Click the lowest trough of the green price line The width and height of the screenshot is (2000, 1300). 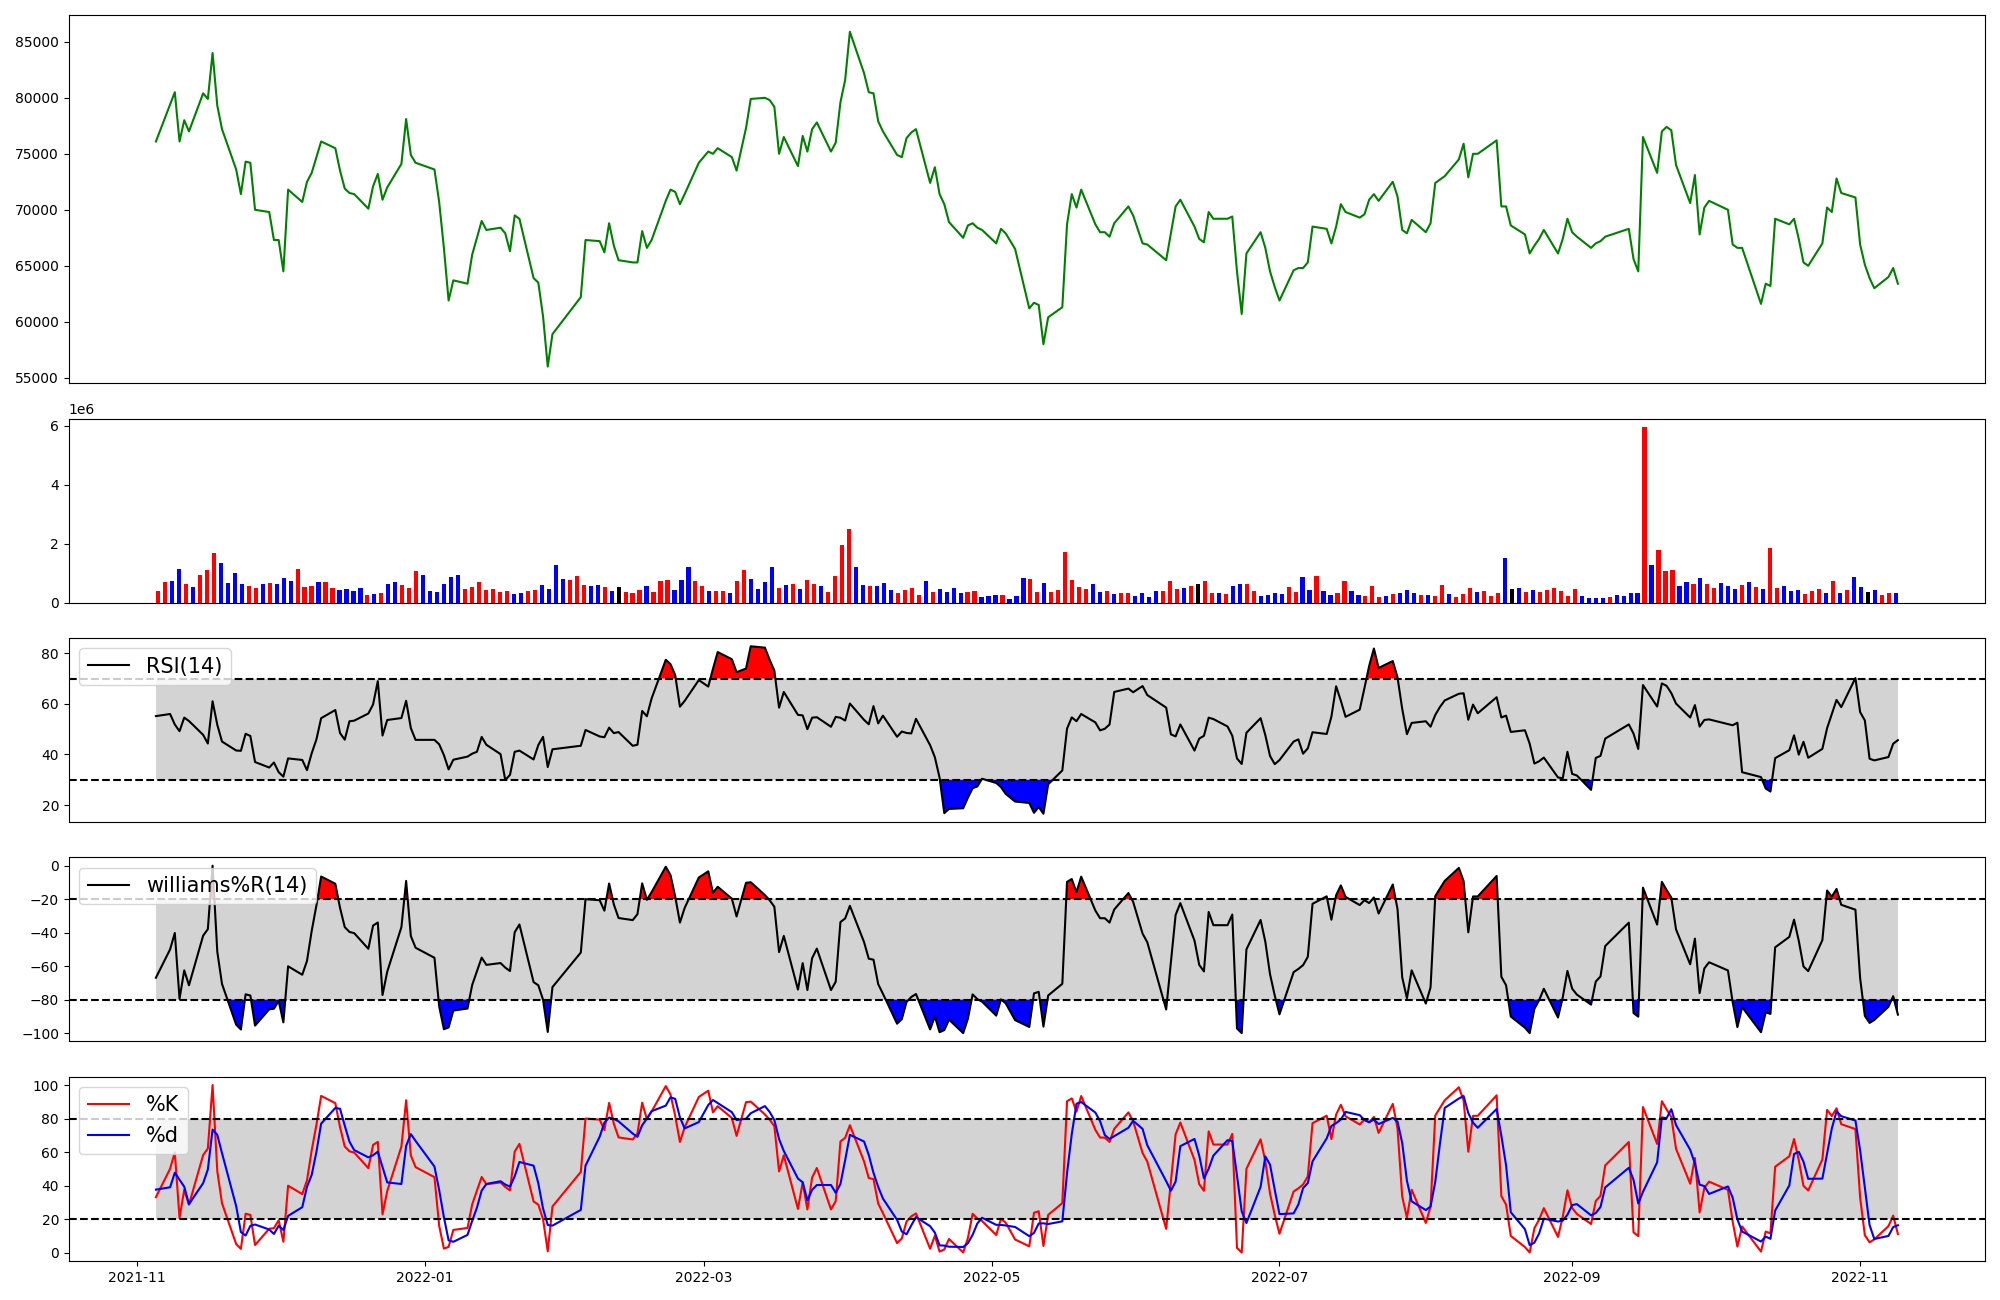[x=548, y=366]
